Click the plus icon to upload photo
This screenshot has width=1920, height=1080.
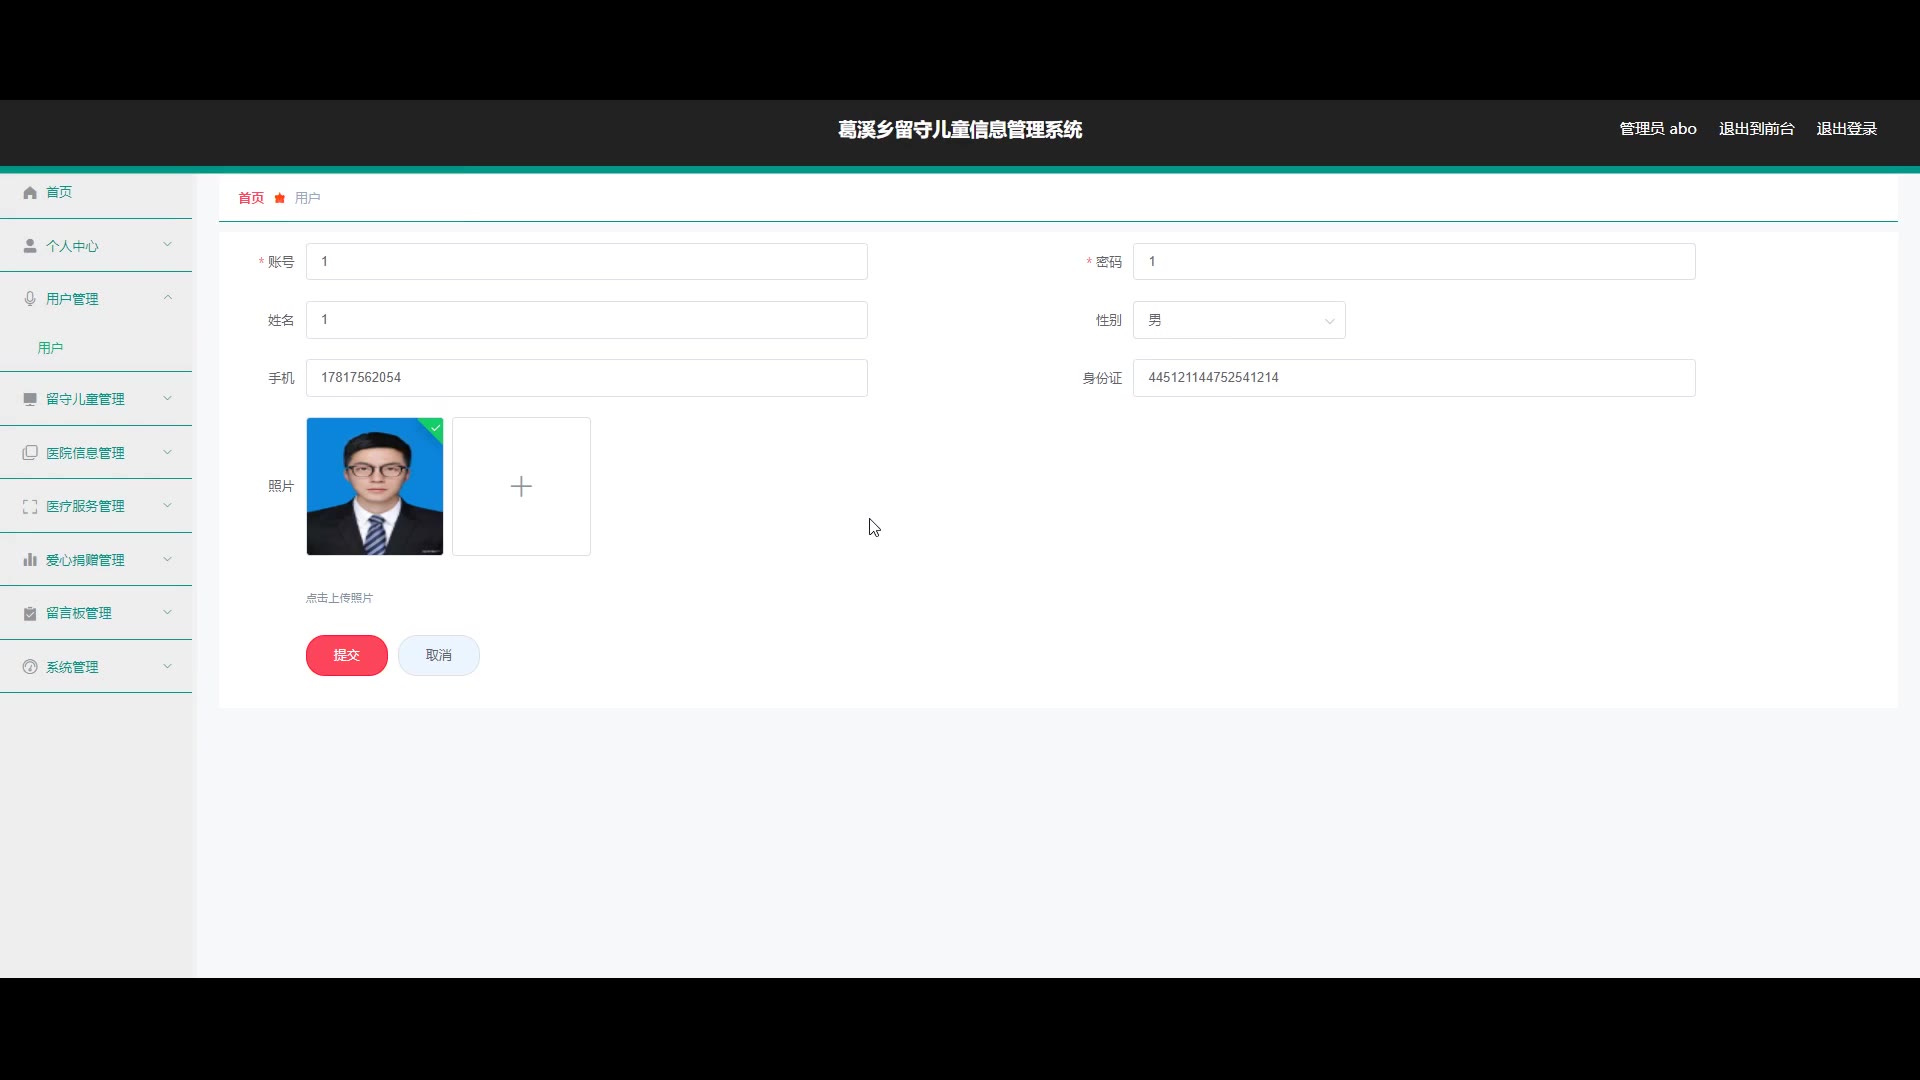tap(521, 487)
